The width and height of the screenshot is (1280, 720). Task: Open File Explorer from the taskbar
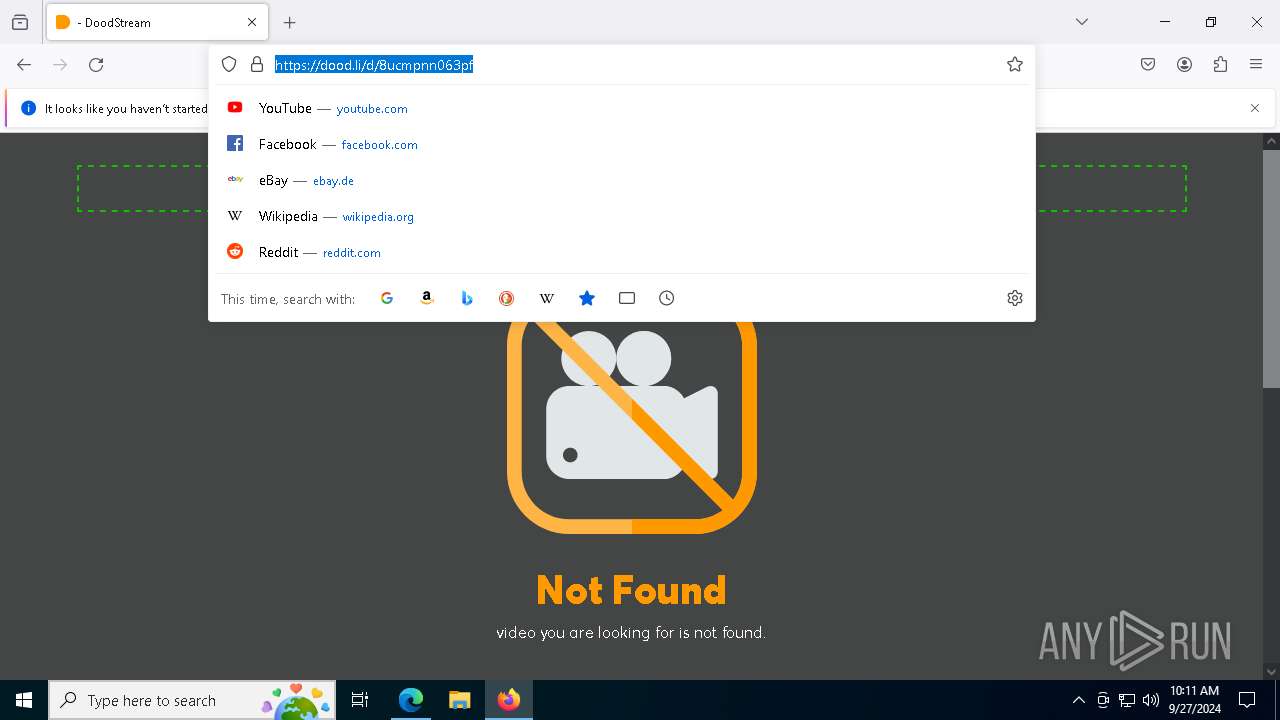pos(459,700)
